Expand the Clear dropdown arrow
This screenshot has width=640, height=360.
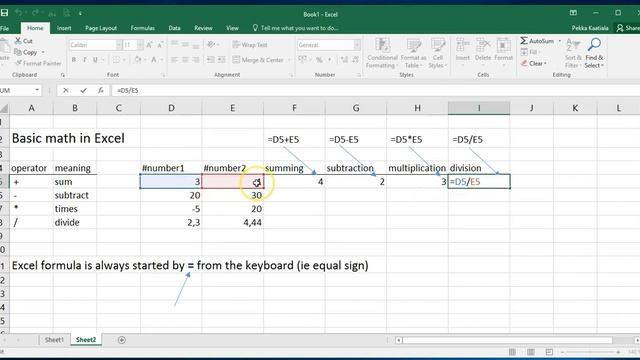545,63
